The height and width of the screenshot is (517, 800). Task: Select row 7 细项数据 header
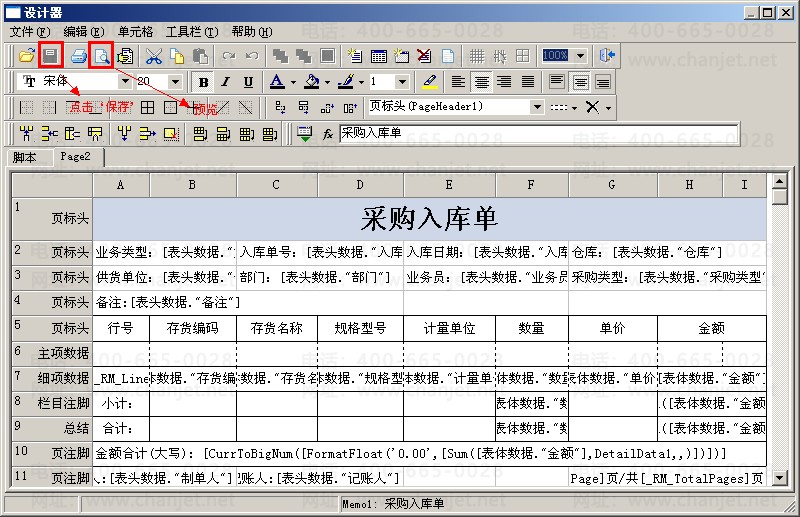52,379
